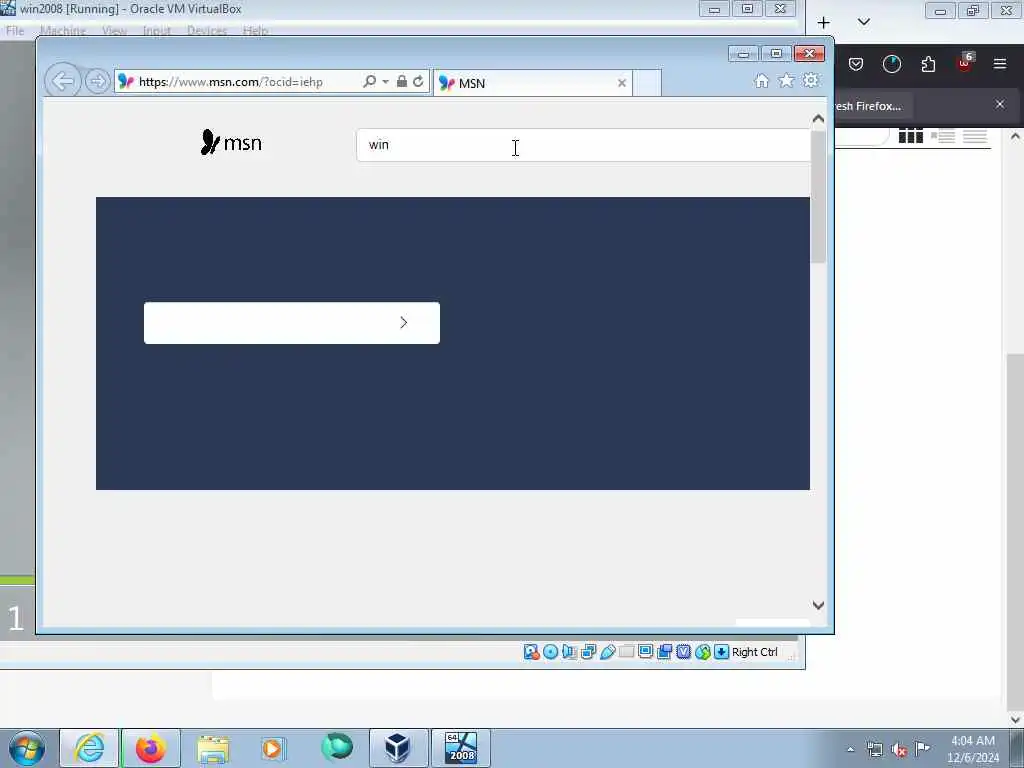Click the taskbar clock showing 4:04 AM

point(972,749)
